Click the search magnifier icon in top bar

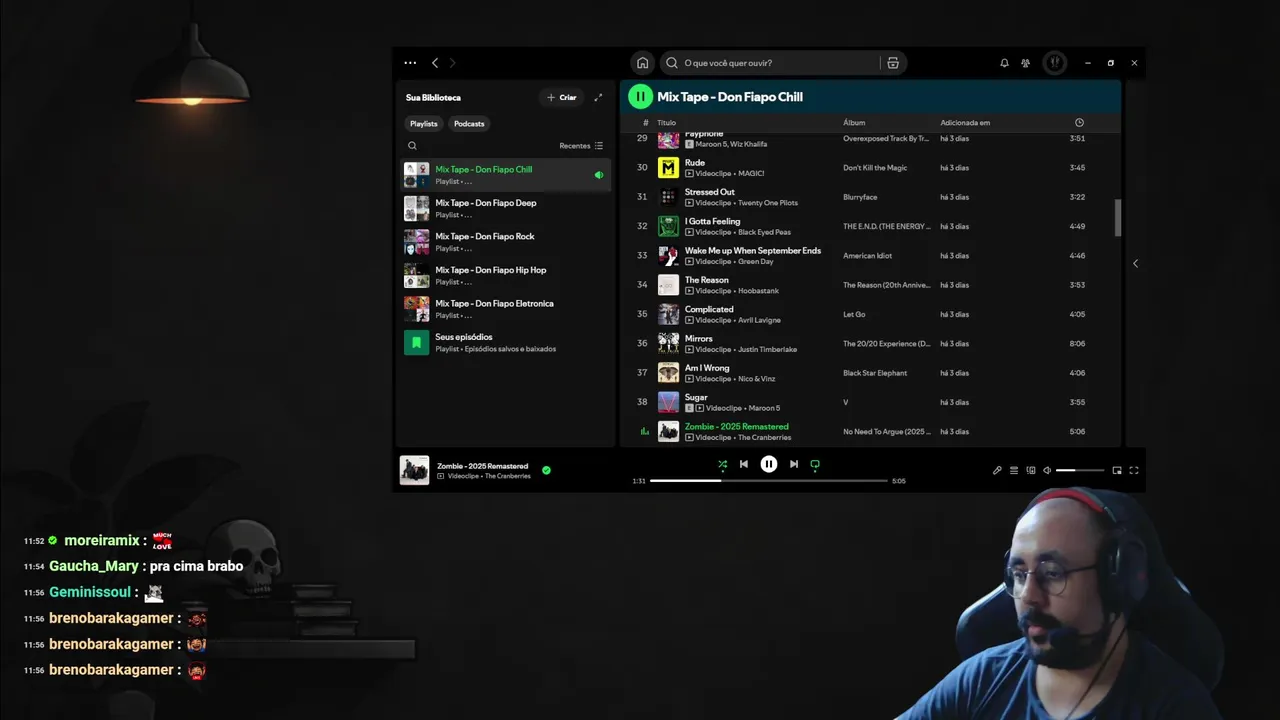[x=672, y=63]
